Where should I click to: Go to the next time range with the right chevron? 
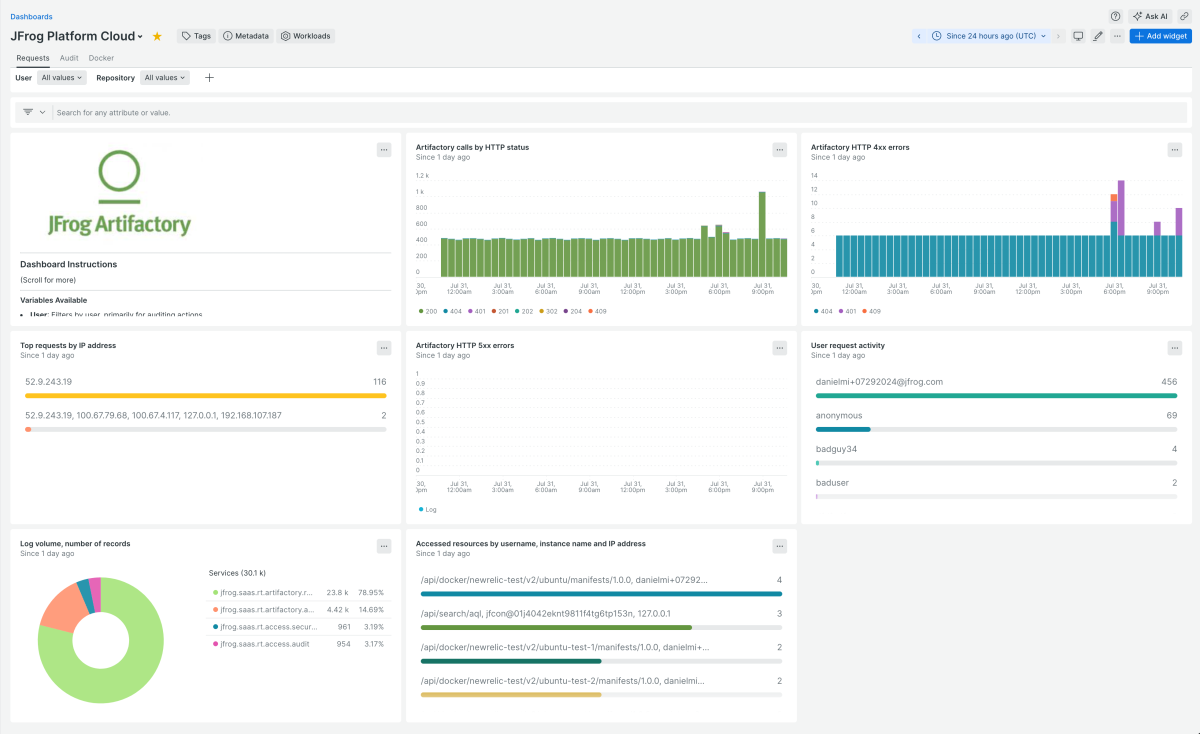(1059, 36)
